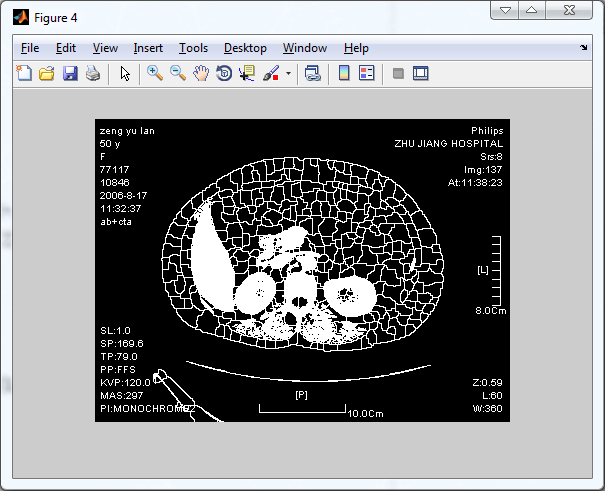Insert a Colorbar
Screen dimensions: 605x491
(344, 73)
